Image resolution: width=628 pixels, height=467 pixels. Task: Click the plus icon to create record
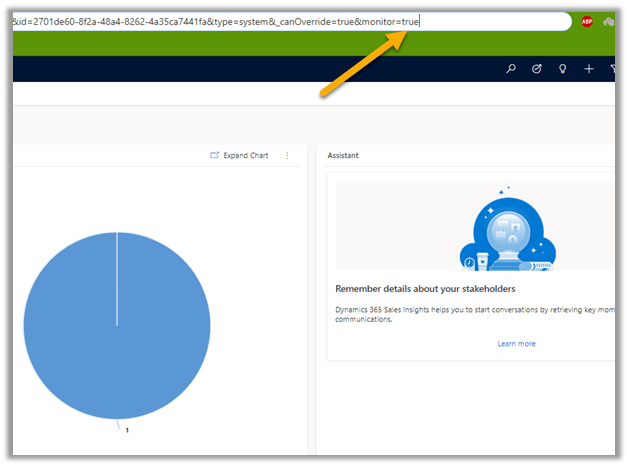589,69
